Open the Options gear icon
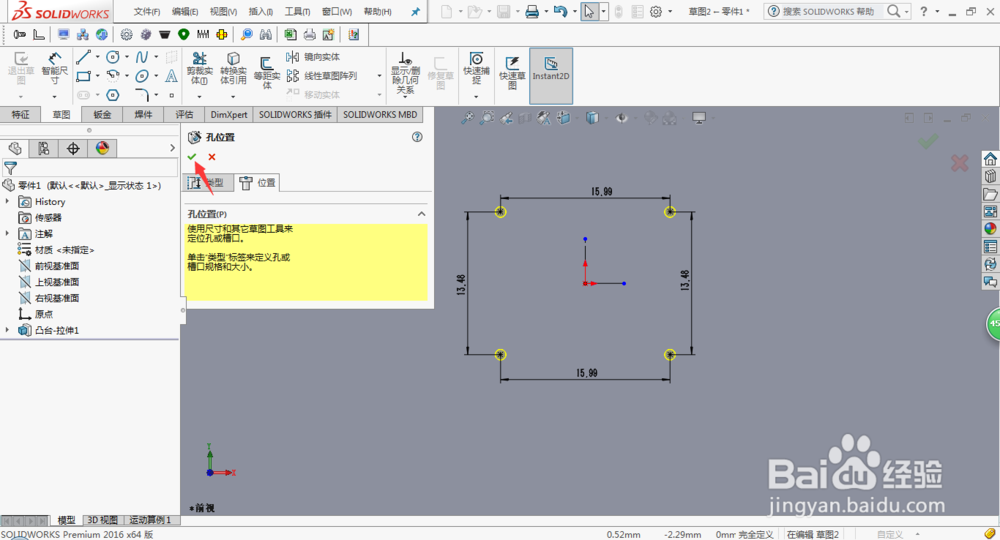Image resolution: width=1000 pixels, height=540 pixels. [x=656, y=11]
